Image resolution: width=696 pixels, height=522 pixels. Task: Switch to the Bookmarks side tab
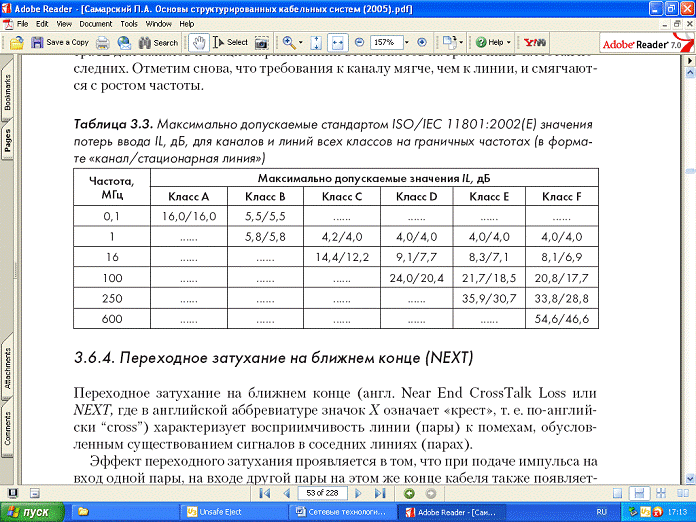tap(7, 92)
